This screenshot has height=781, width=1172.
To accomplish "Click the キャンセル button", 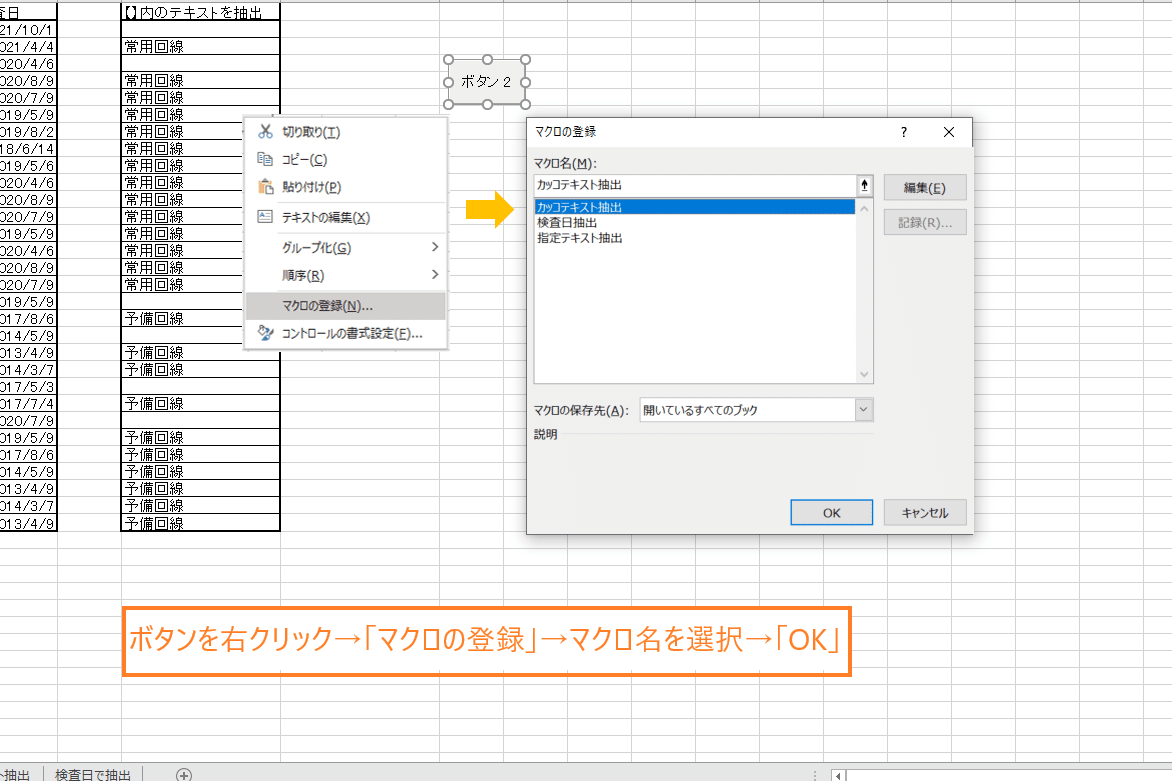I will point(925,513).
